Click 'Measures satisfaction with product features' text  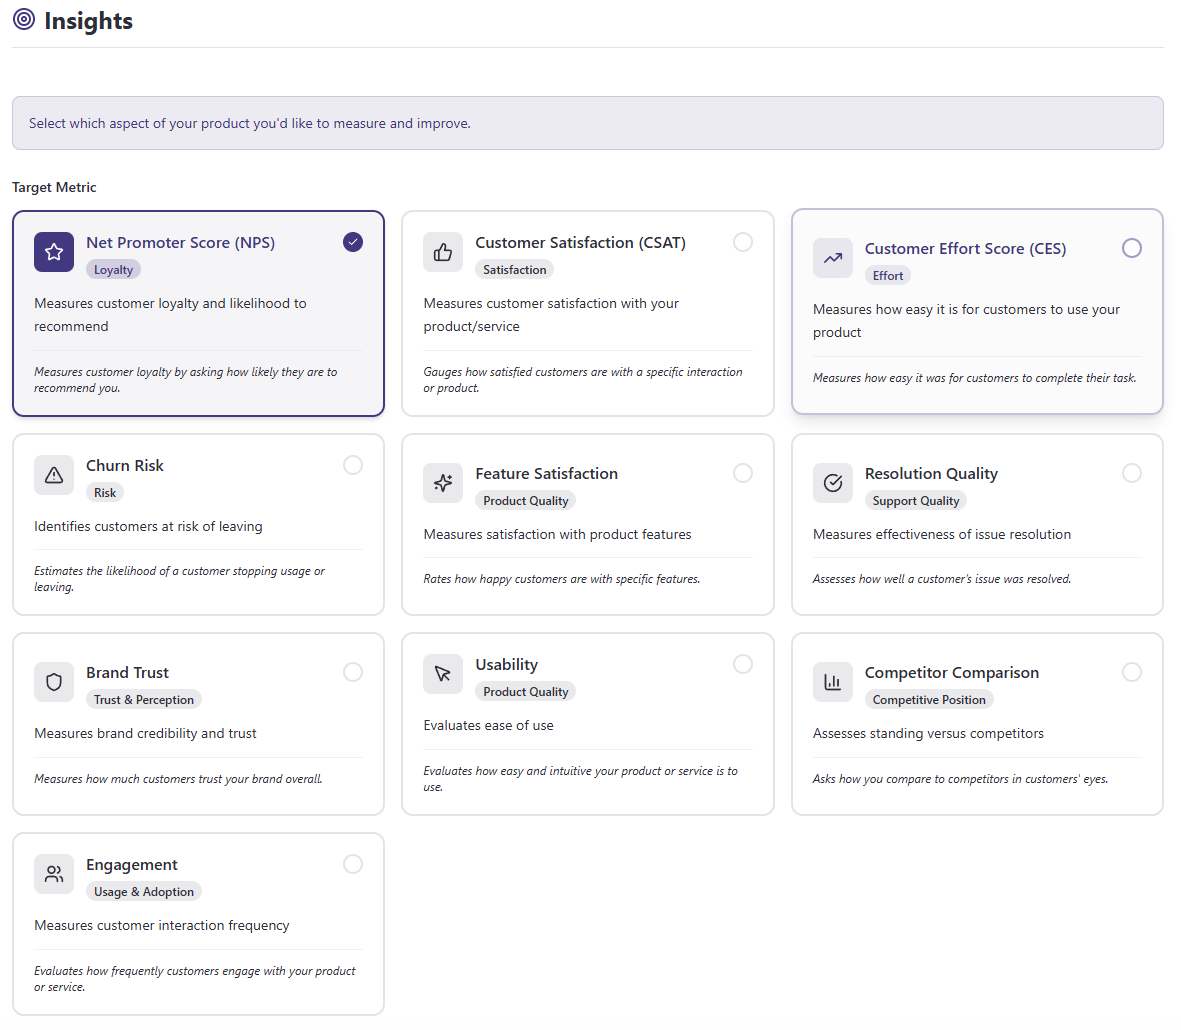(557, 534)
